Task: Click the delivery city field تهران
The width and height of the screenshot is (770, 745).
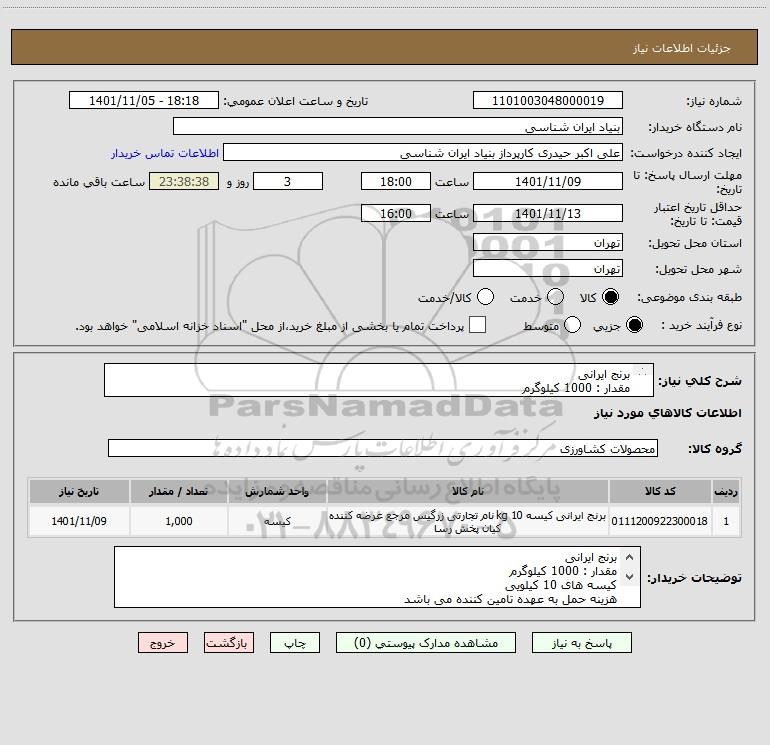Action: [x=548, y=268]
